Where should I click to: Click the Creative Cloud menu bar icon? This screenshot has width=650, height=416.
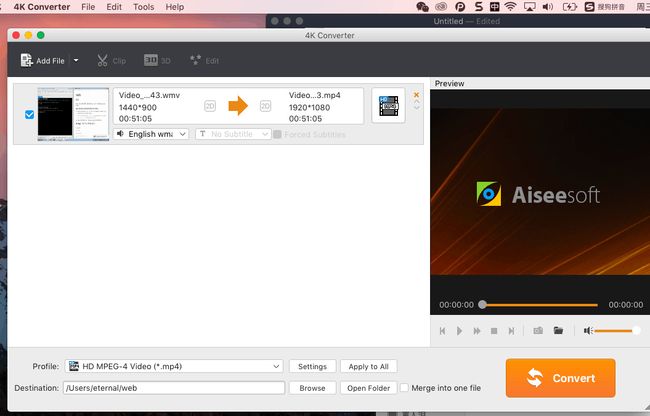click(x=441, y=7)
